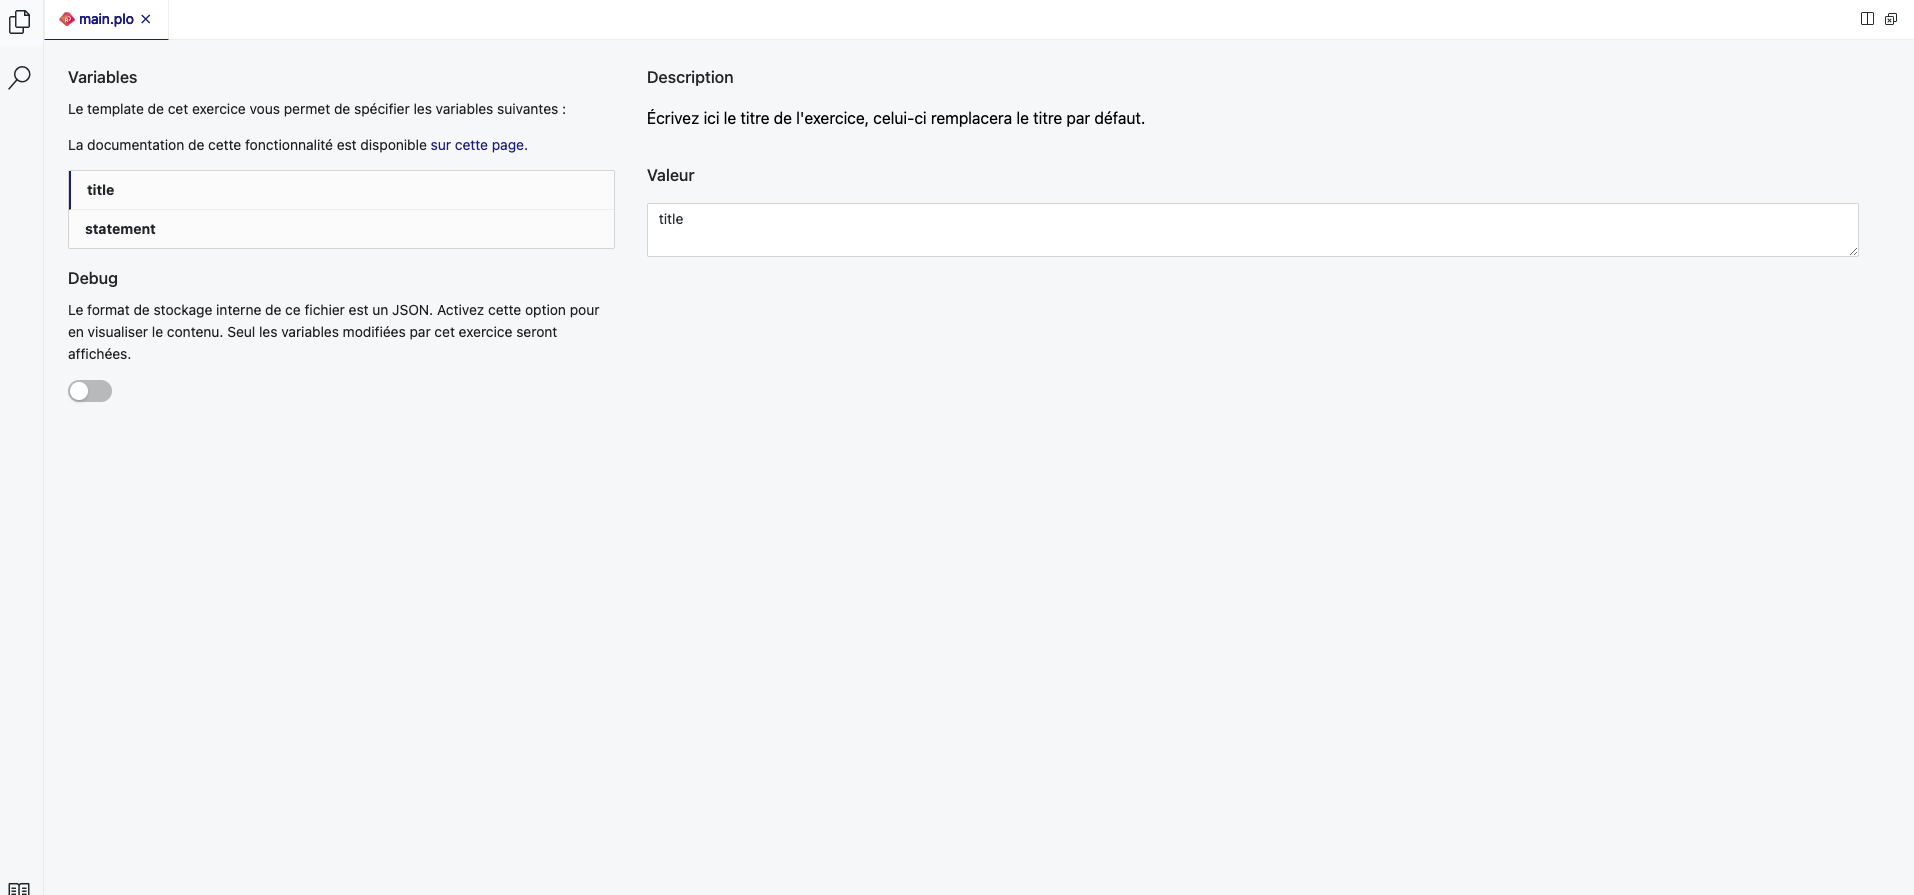Viewport: 1914px width, 895px height.
Task: Click the Description heading
Action: [x=690, y=77]
